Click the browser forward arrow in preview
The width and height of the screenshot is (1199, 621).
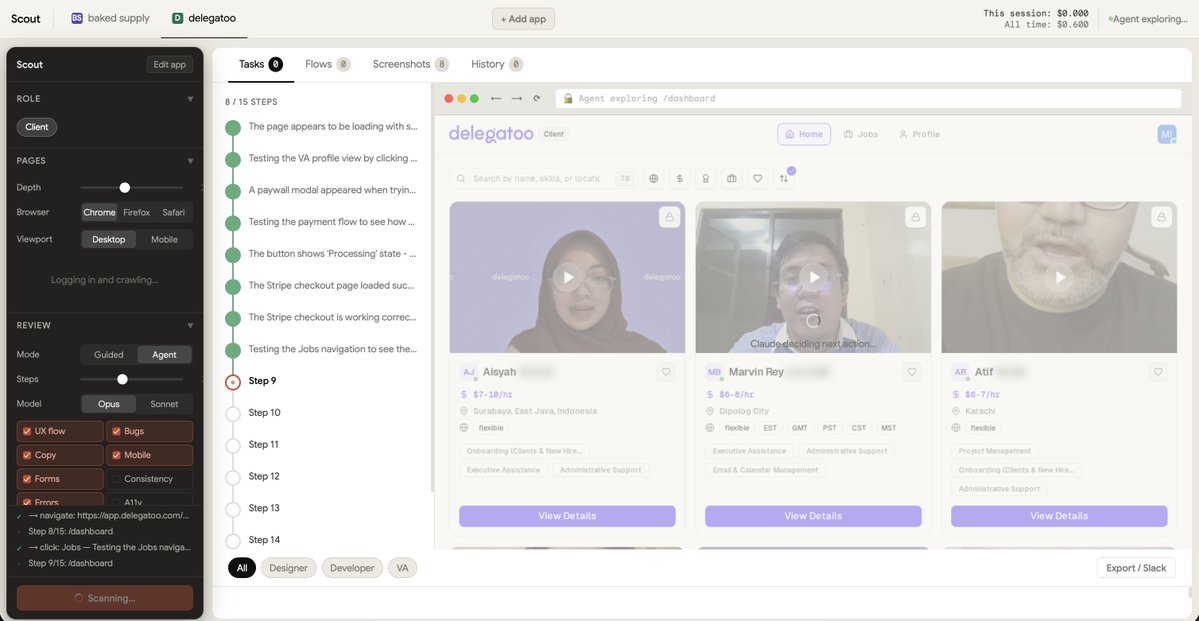point(517,99)
